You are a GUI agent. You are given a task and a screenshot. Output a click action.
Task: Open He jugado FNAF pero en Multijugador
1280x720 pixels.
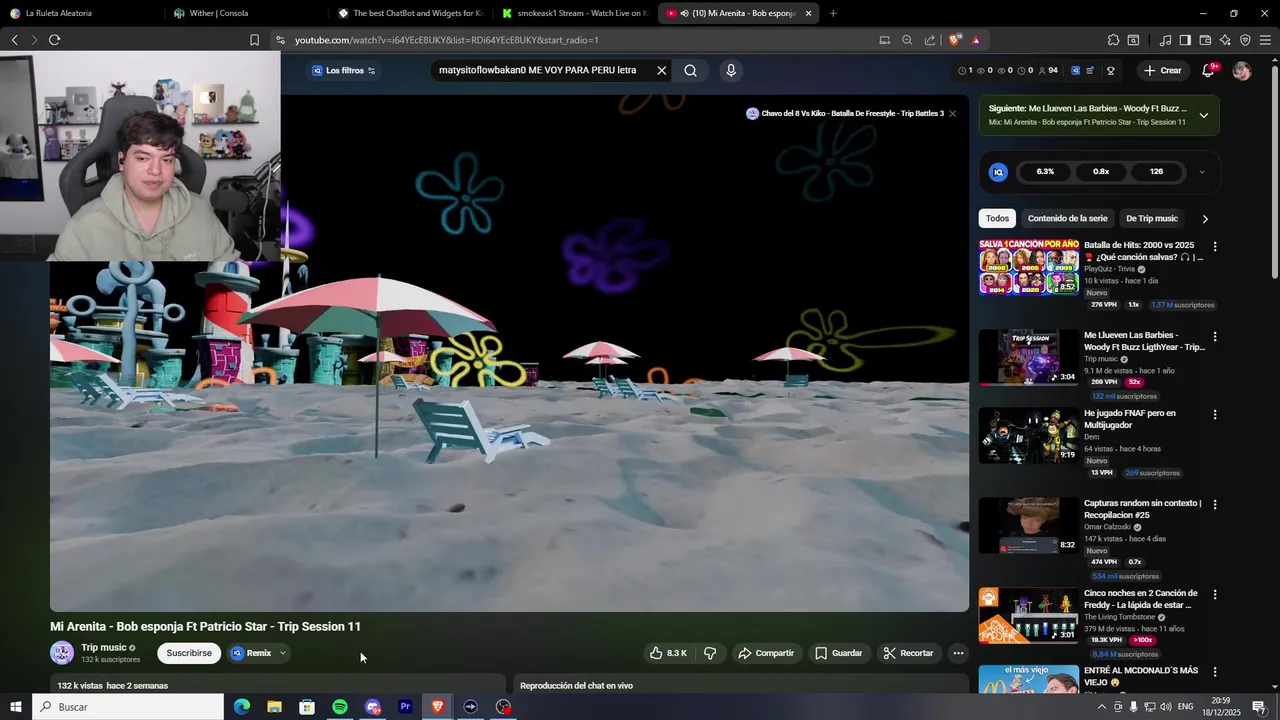coord(1029,435)
